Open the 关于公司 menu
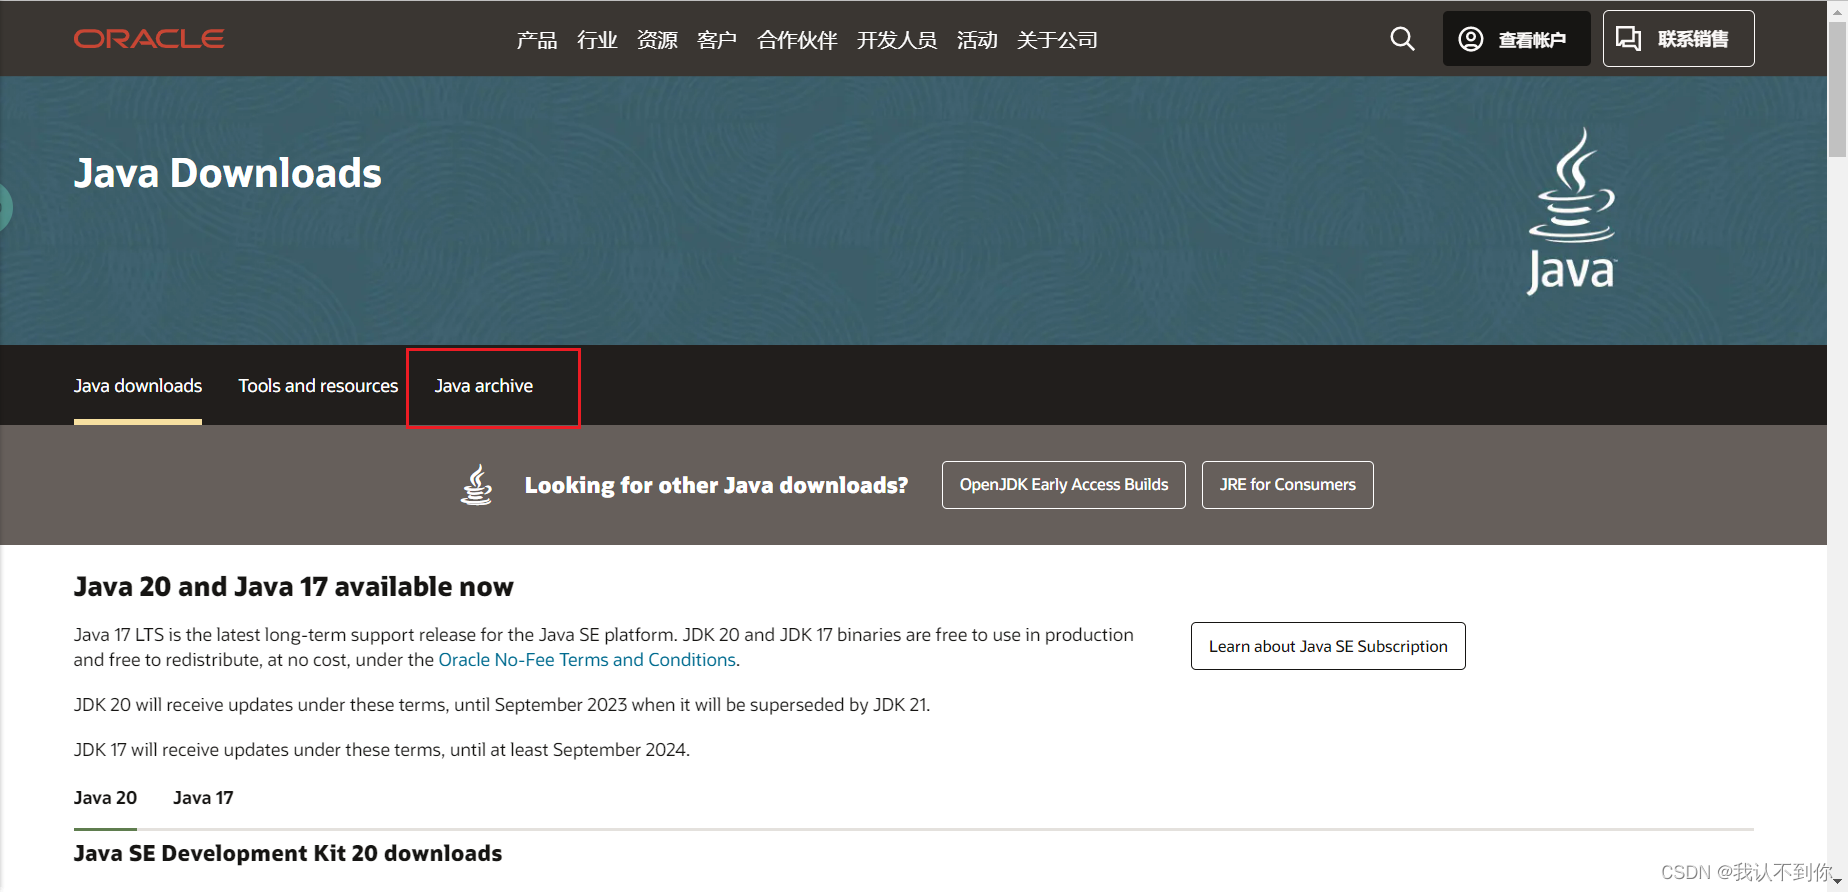The height and width of the screenshot is (892, 1848). (1057, 40)
